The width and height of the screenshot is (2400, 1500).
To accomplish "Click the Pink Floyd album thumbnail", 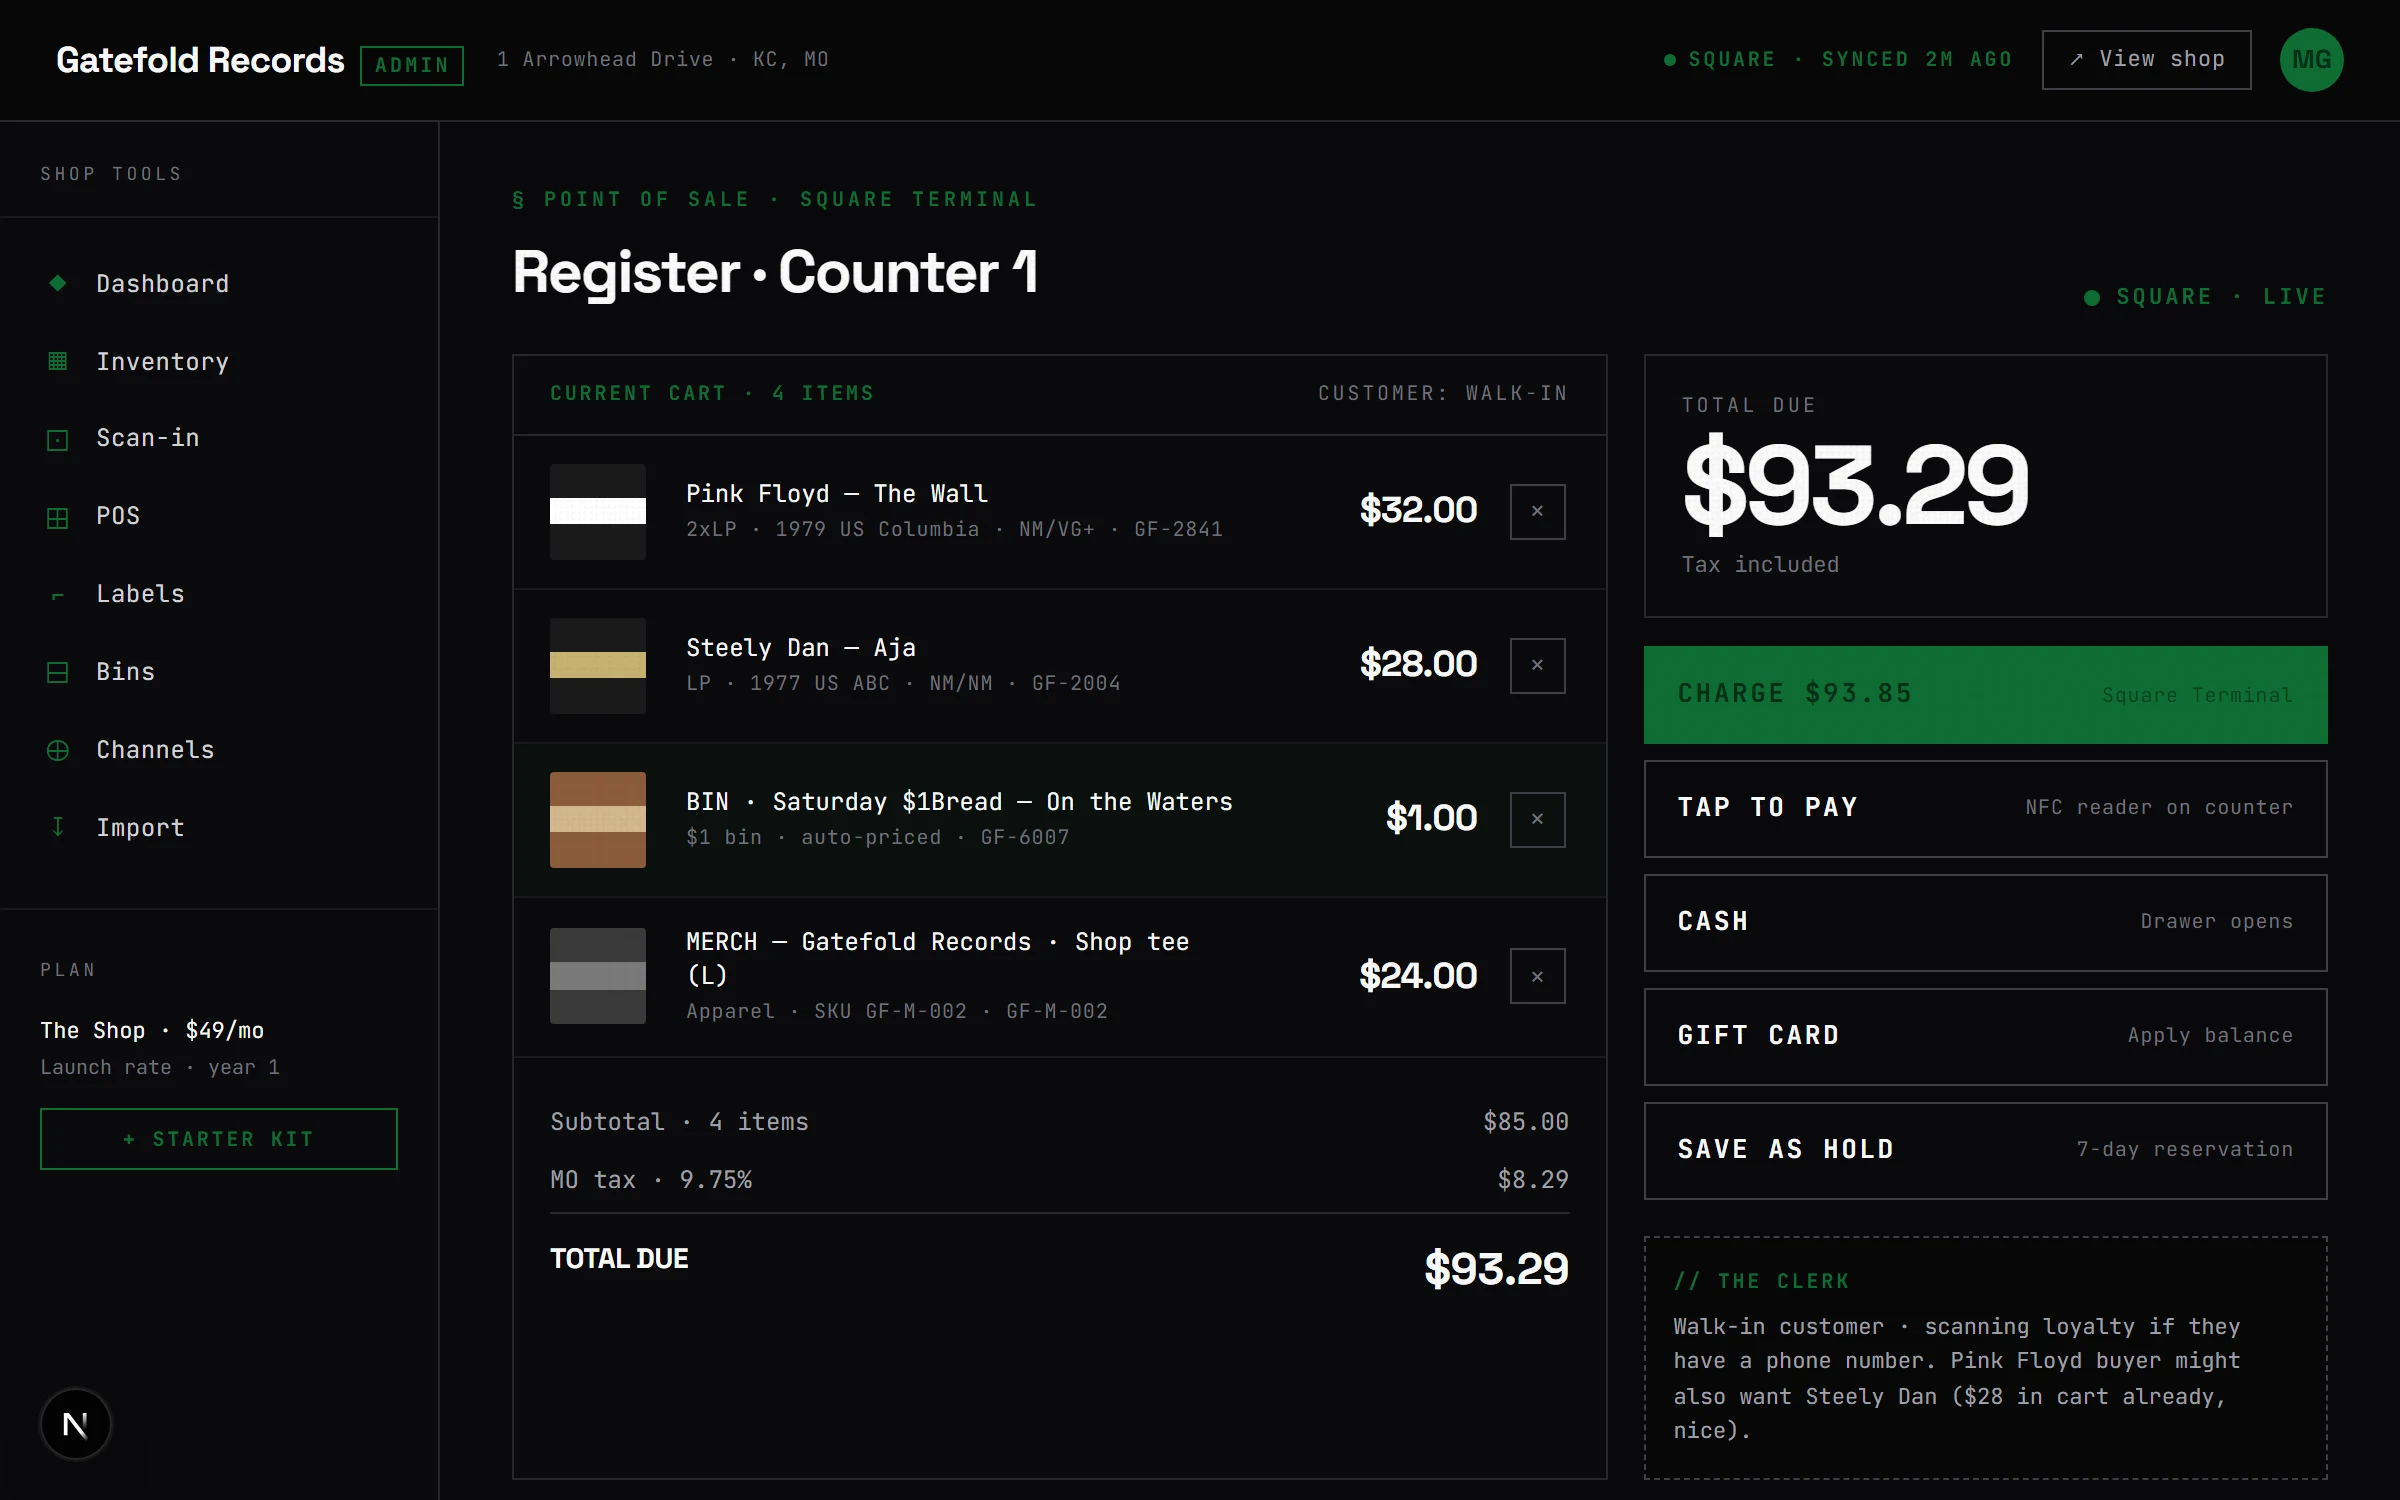I will 598,512.
